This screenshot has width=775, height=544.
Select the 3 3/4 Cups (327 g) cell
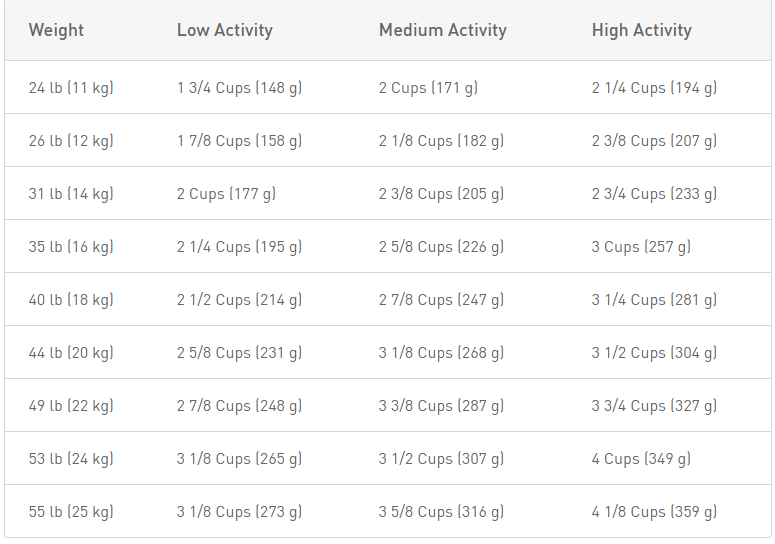click(654, 405)
